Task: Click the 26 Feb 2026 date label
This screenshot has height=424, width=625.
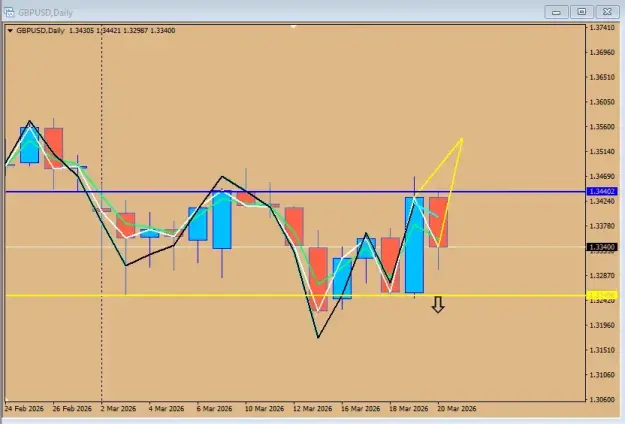Action: pos(72,408)
